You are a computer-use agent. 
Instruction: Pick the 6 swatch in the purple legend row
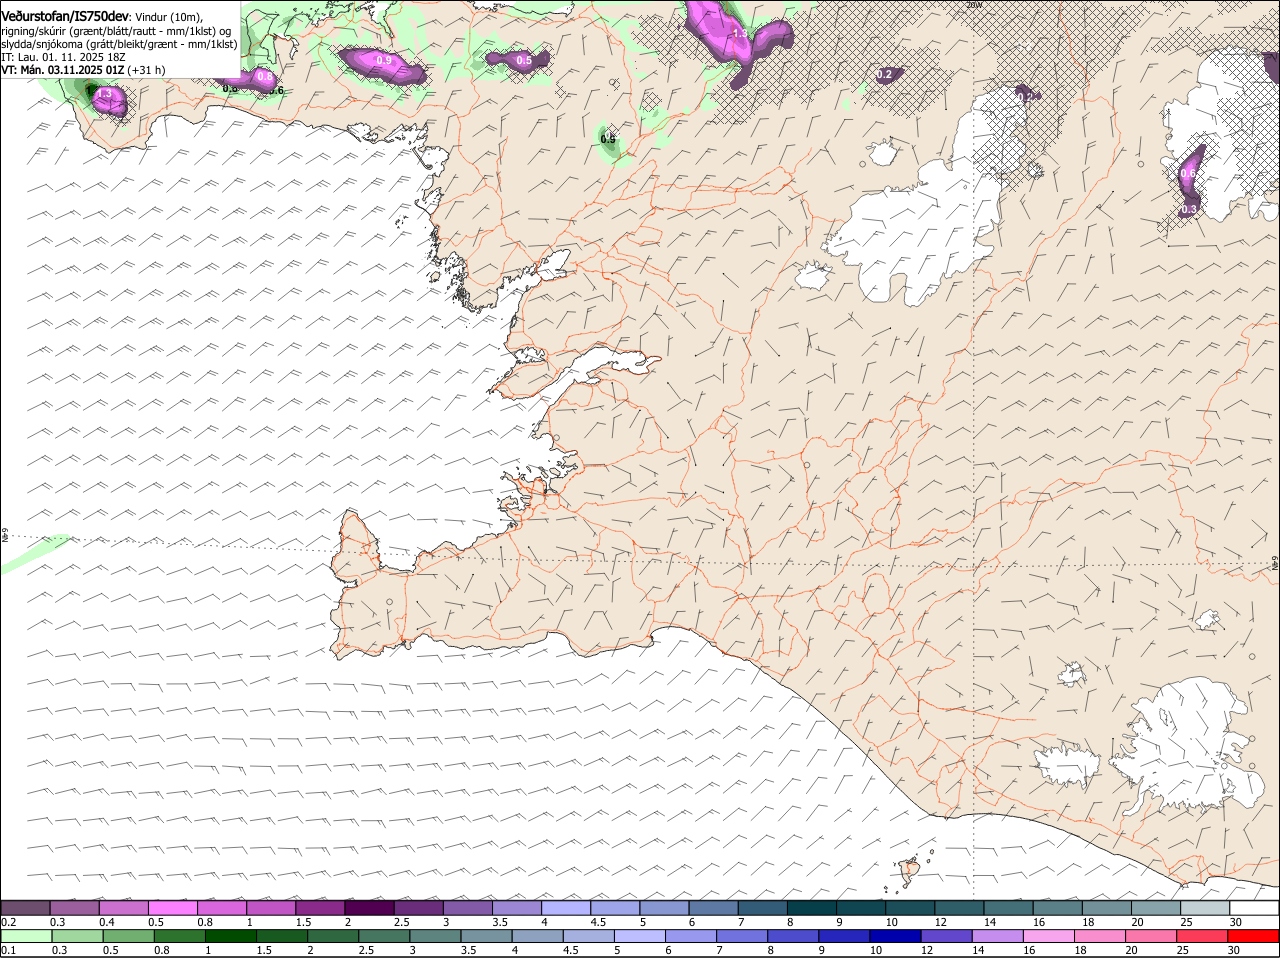[x=713, y=908]
